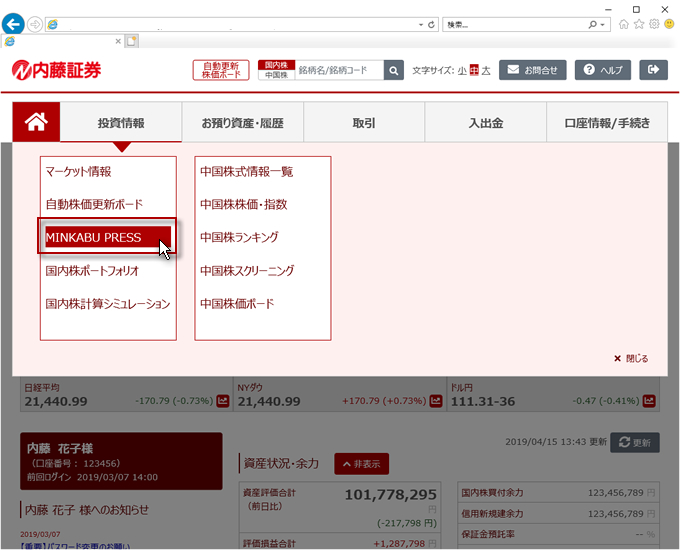Image resolution: width=680 pixels, height=550 pixels.
Task: Click the stock search magnifier button
Action: tap(394, 70)
